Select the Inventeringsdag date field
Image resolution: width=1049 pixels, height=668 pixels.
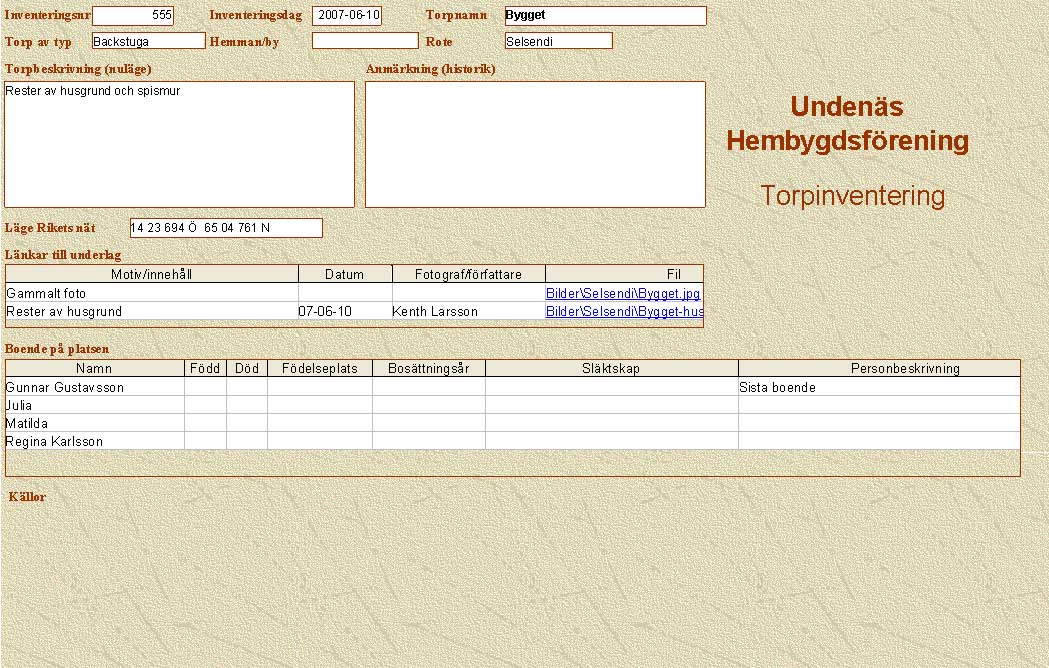click(x=346, y=15)
